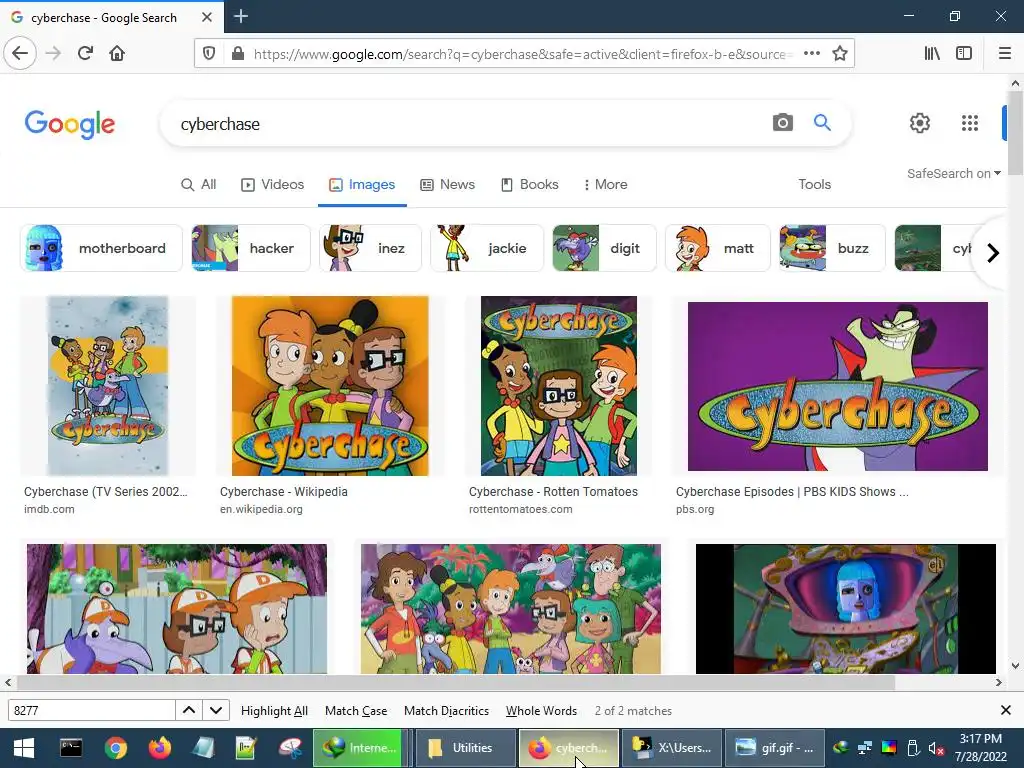Screen dimensions: 1024x768
Task: Click the Google logo
Action: [70, 124]
